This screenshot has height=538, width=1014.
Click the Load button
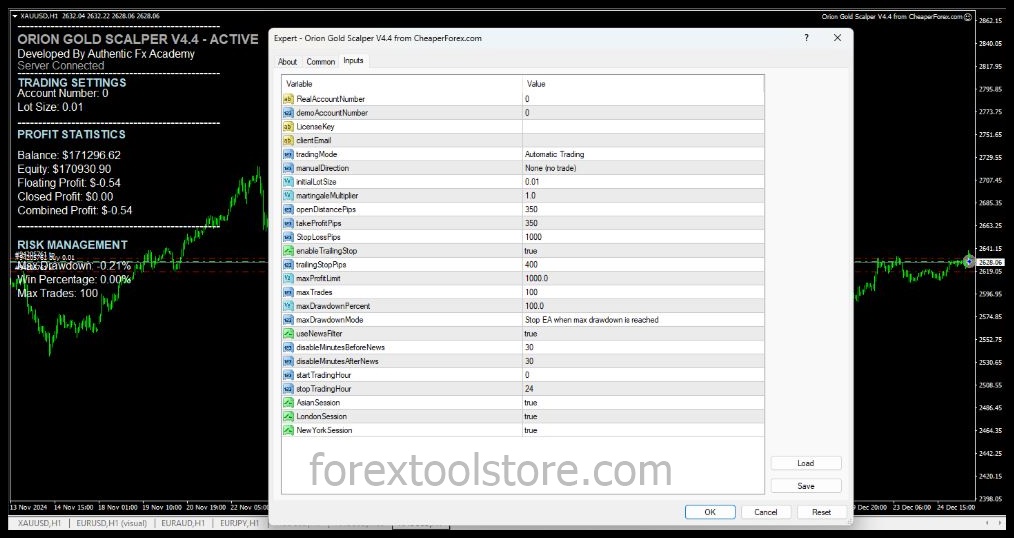[806, 463]
